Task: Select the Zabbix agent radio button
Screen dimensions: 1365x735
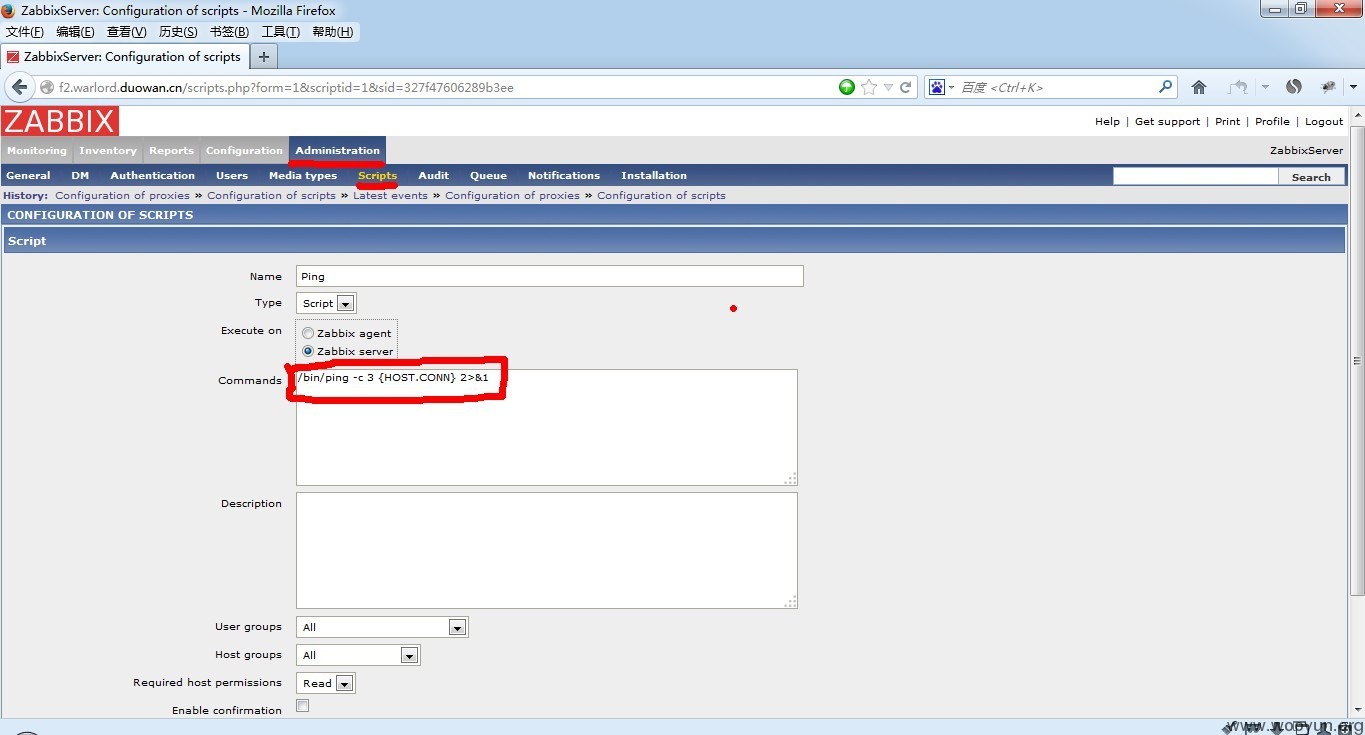Action: pos(308,333)
